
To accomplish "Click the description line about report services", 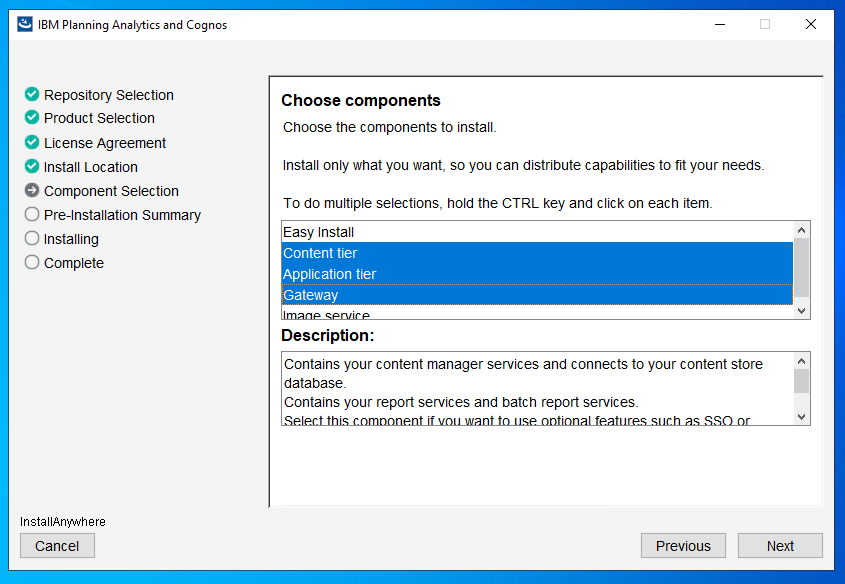I will point(461,402).
